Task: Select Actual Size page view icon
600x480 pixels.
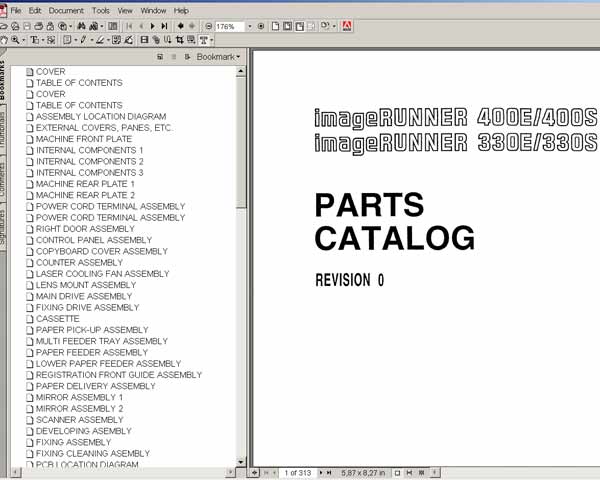Action: [276, 26]
